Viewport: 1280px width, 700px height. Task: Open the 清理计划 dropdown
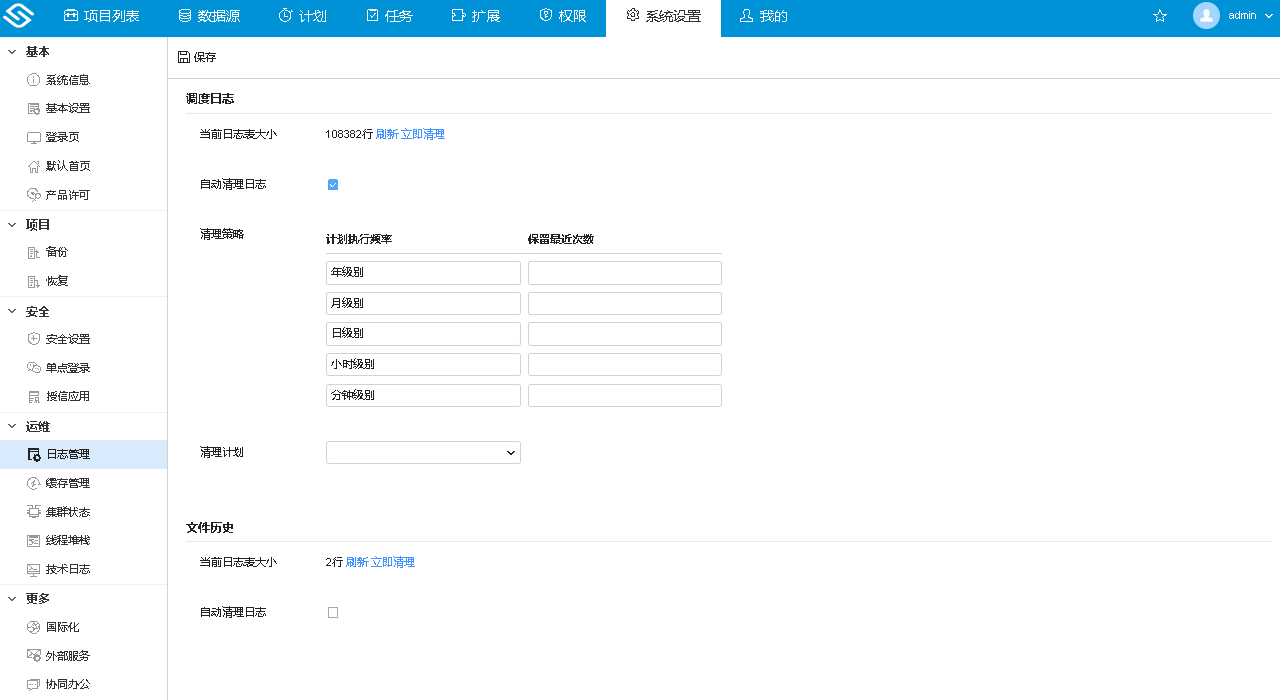click(x=422, y=452)
